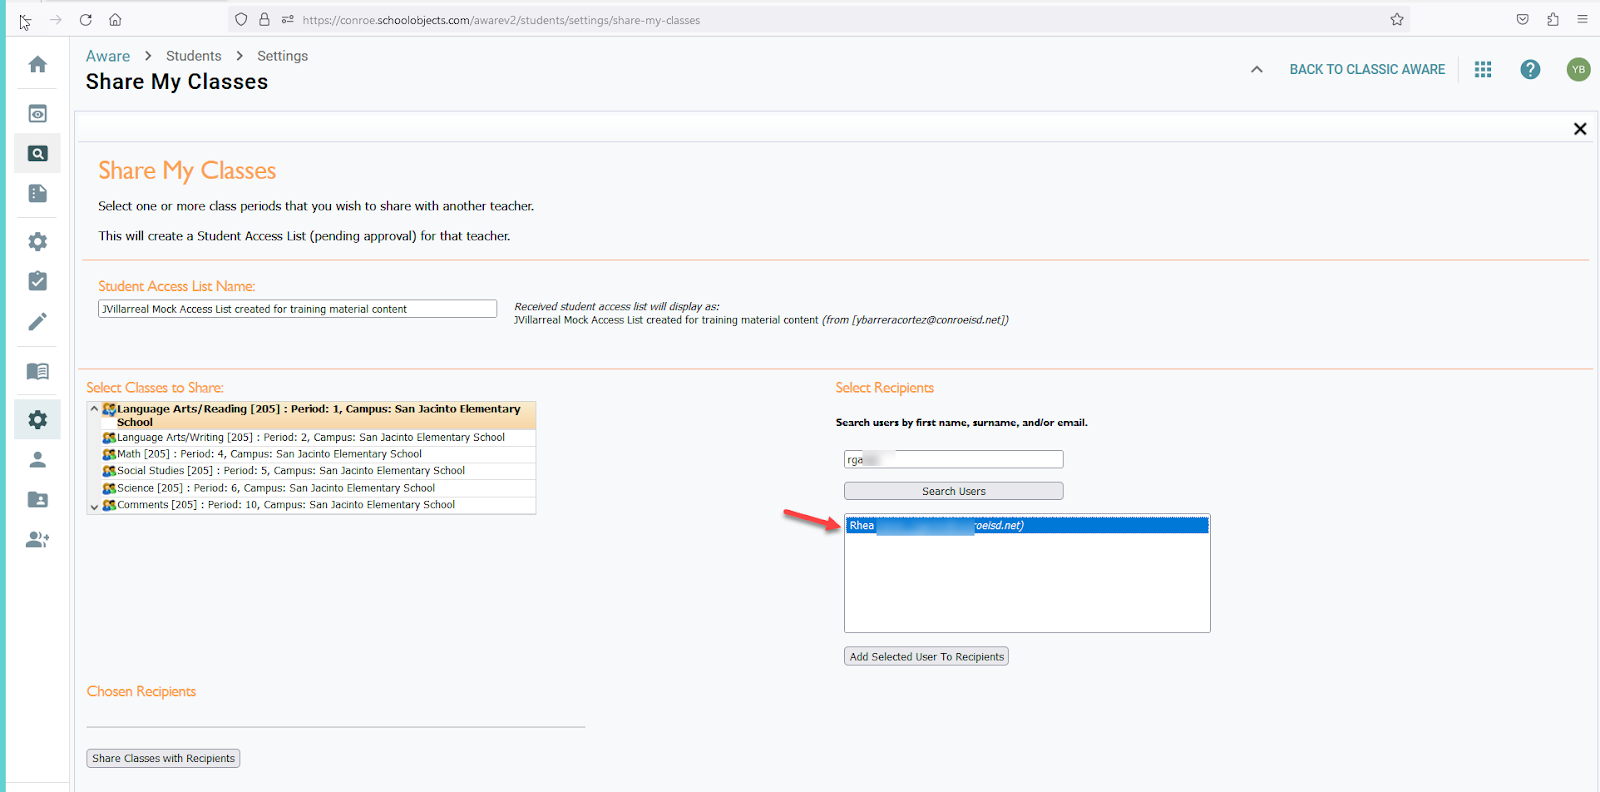The height and width of the screenshot is (792, 1600).
Task: Open the apps grid icon
Action: click(x=1483, y=69)
